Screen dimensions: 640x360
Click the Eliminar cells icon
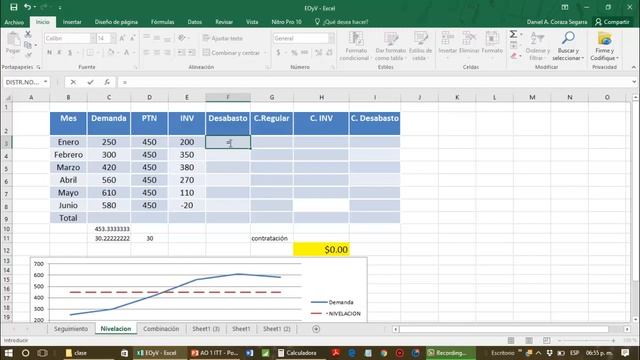click(x=469, y=38)
